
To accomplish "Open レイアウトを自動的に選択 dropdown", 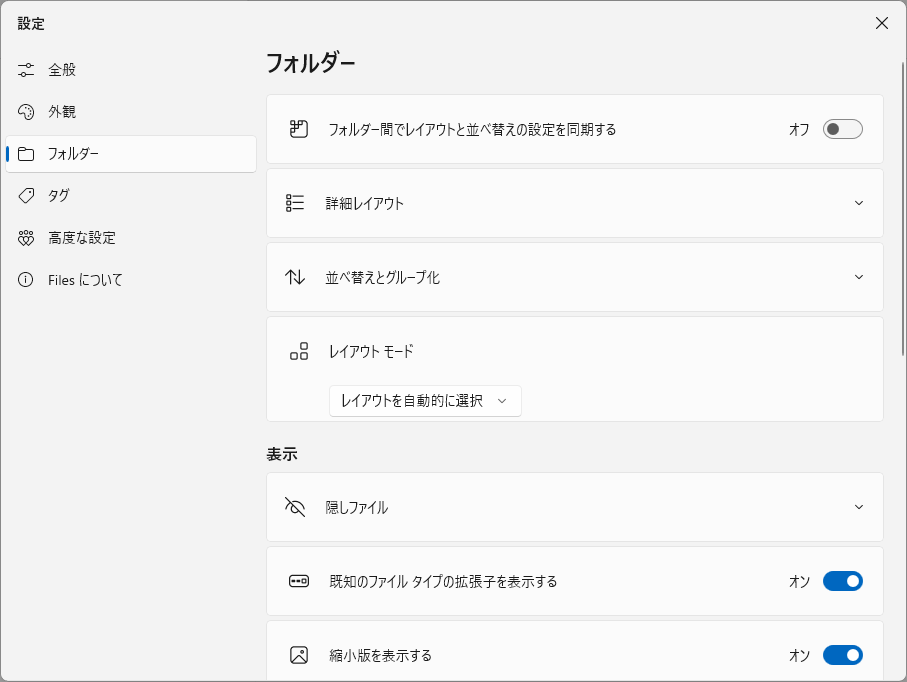I will tap(425, 401).
